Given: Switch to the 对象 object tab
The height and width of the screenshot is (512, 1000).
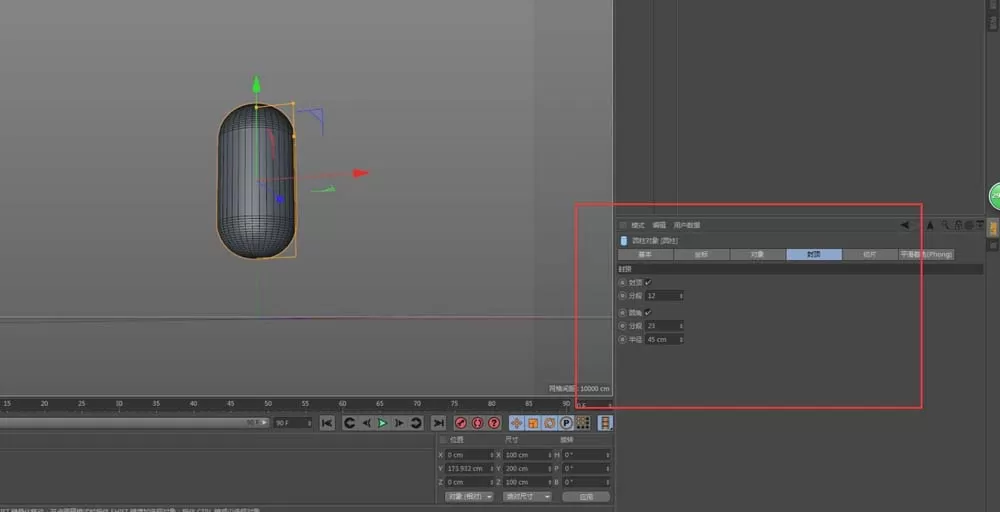Looking at the screenshot, I should [x=758, y=254].
